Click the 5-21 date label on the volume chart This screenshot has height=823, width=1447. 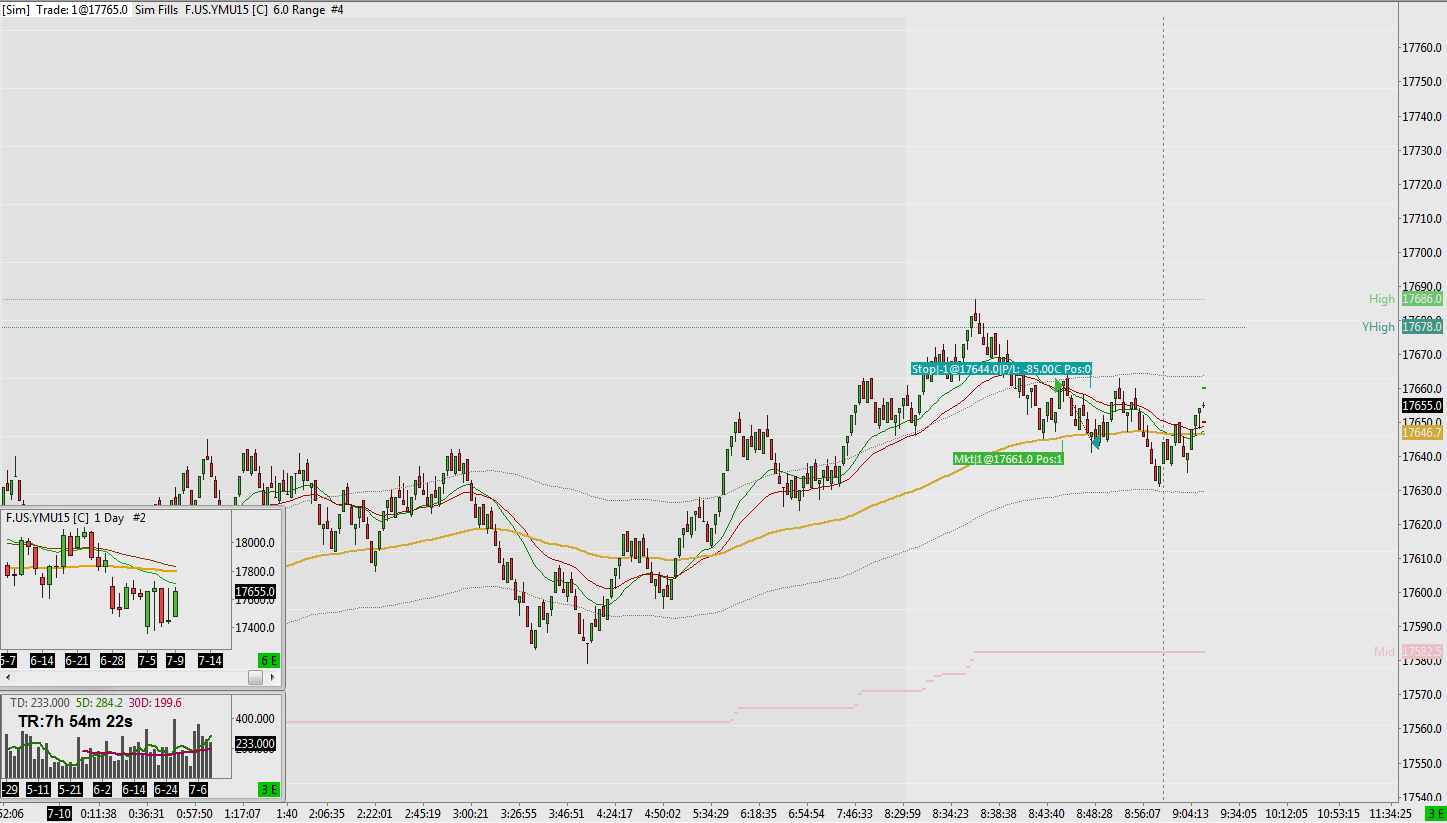click(71, 789)
